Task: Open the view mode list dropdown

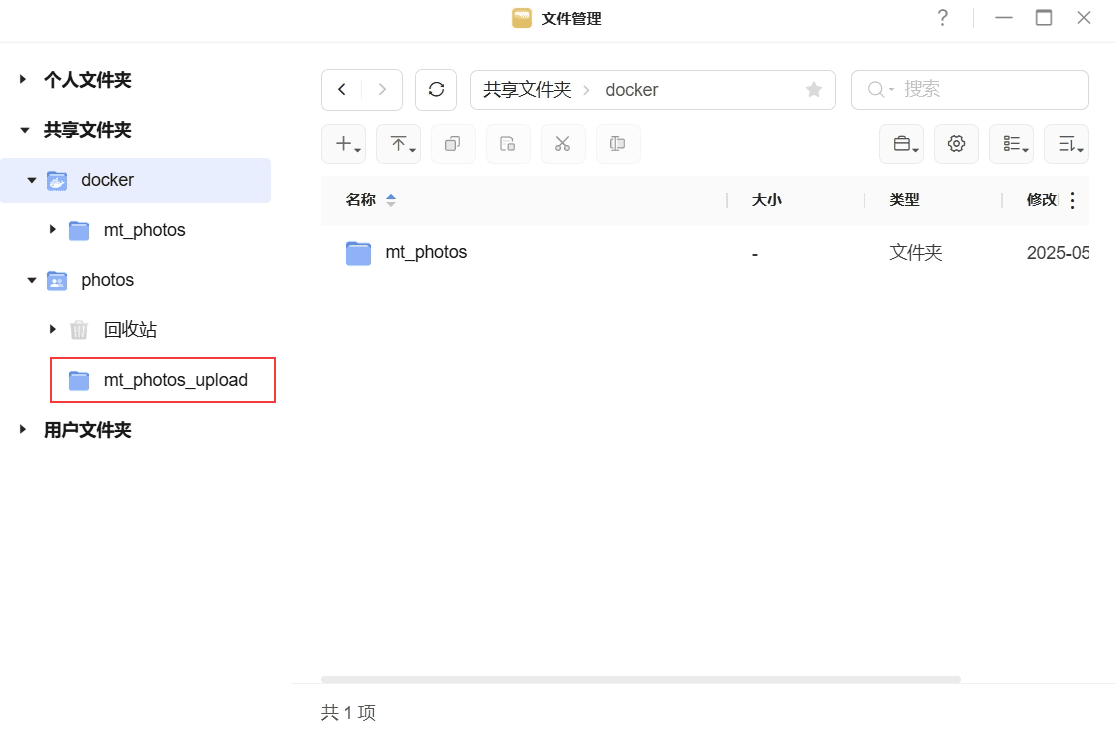Action: 1011,144
